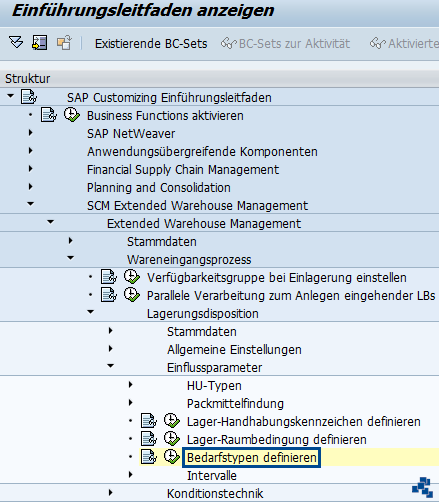439x502 pixels.
Task: Click the blue cubes icon bottom corner
Action: [422, 487]
